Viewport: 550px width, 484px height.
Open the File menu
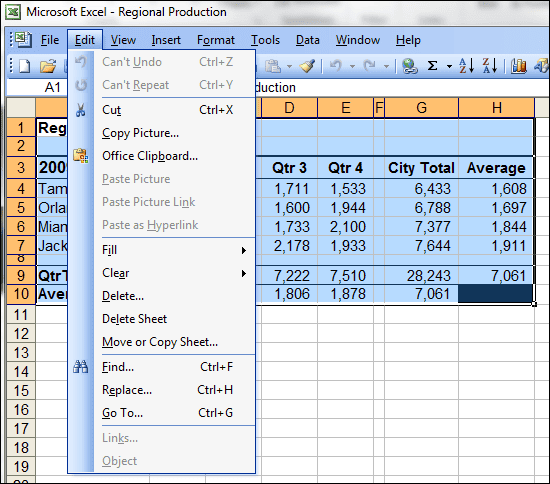tap(50, 40)
